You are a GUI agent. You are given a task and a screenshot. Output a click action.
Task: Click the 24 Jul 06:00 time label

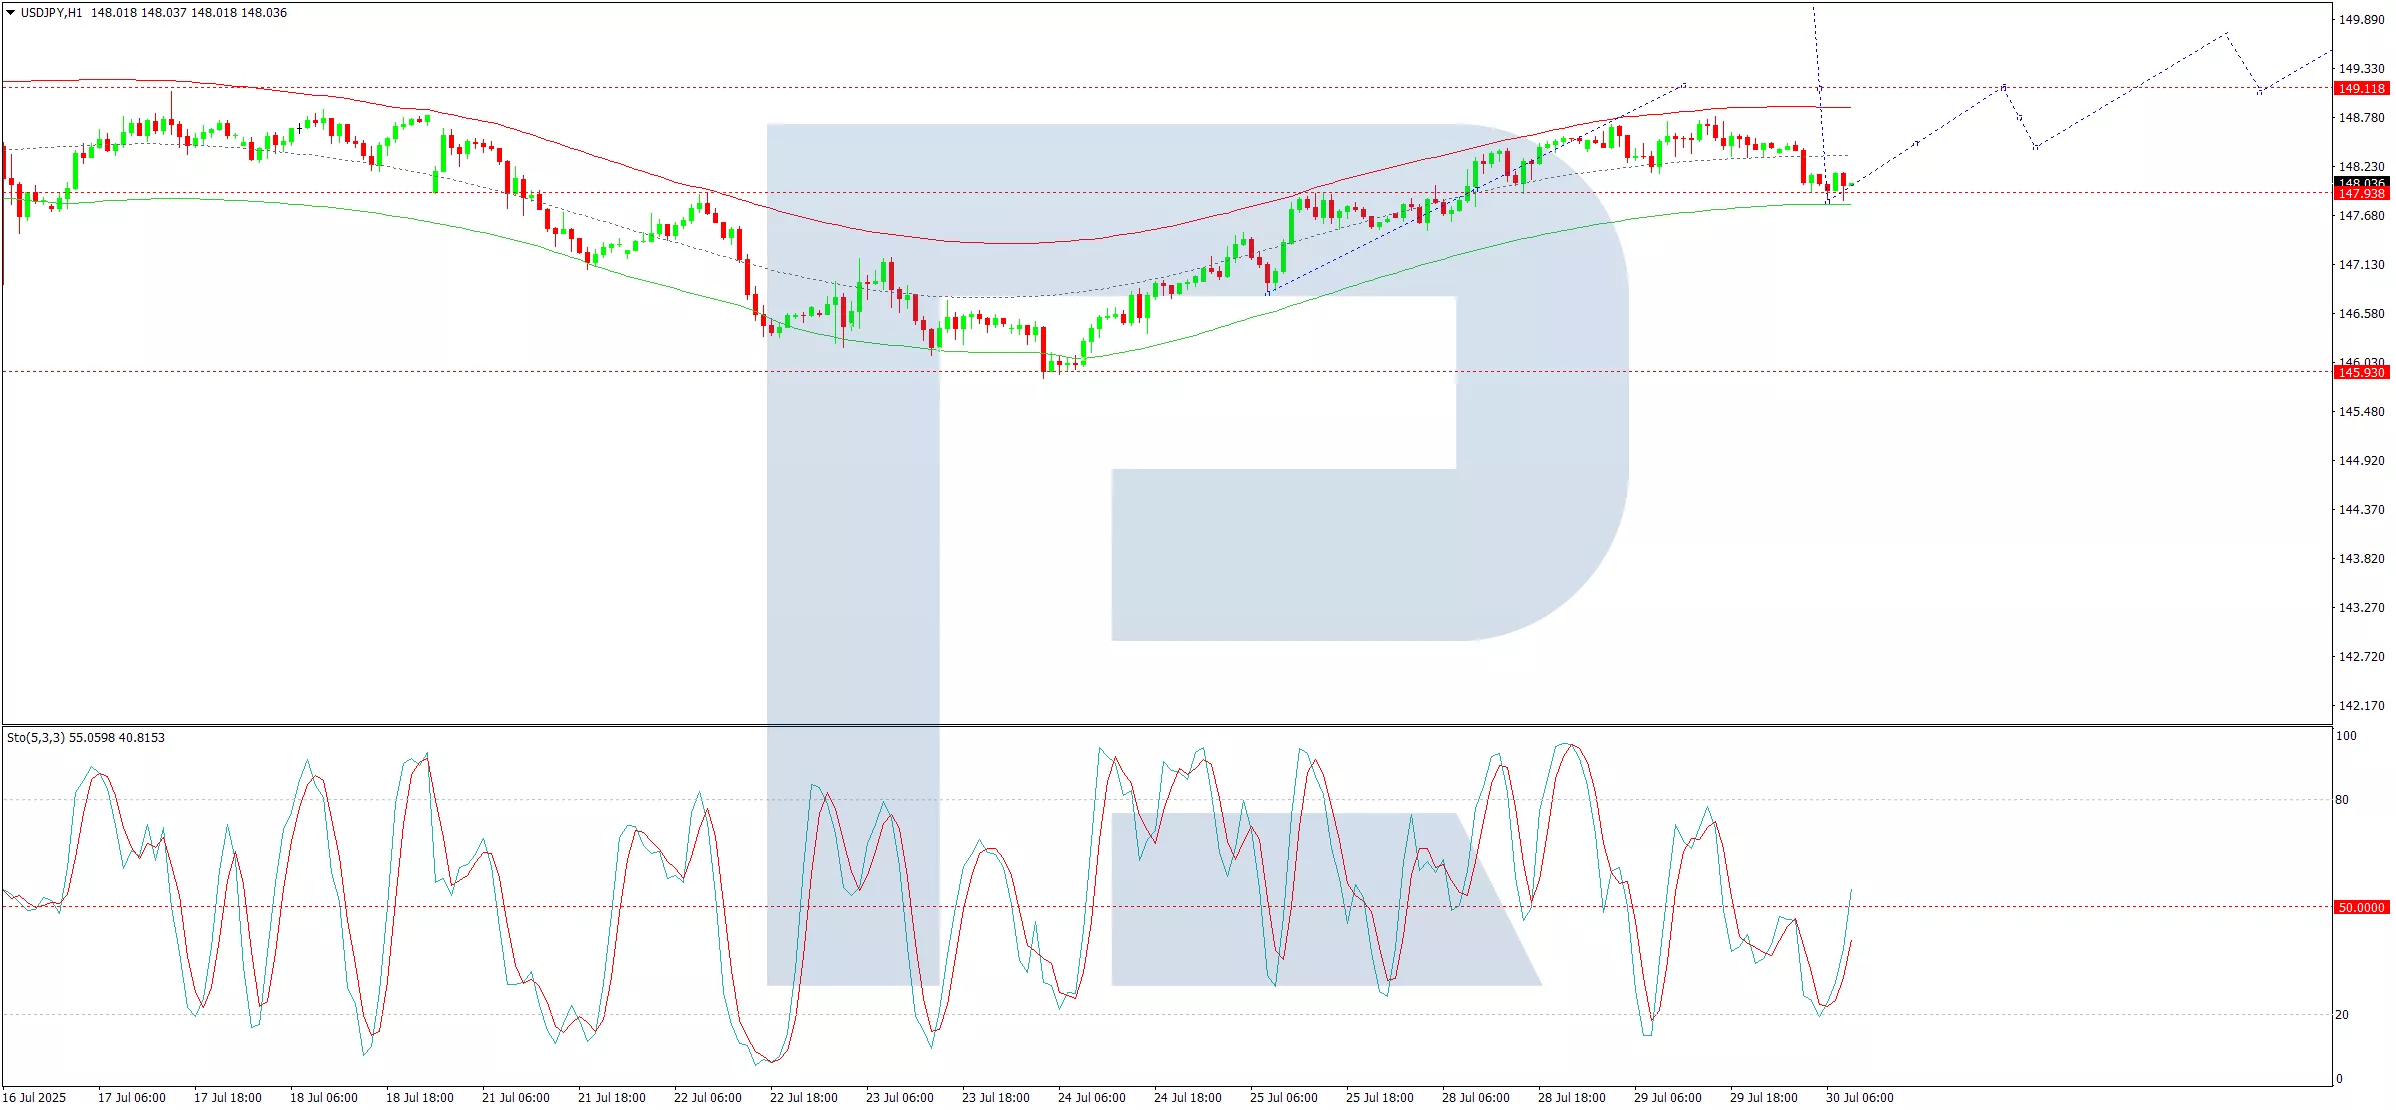coord(1091,1097)
